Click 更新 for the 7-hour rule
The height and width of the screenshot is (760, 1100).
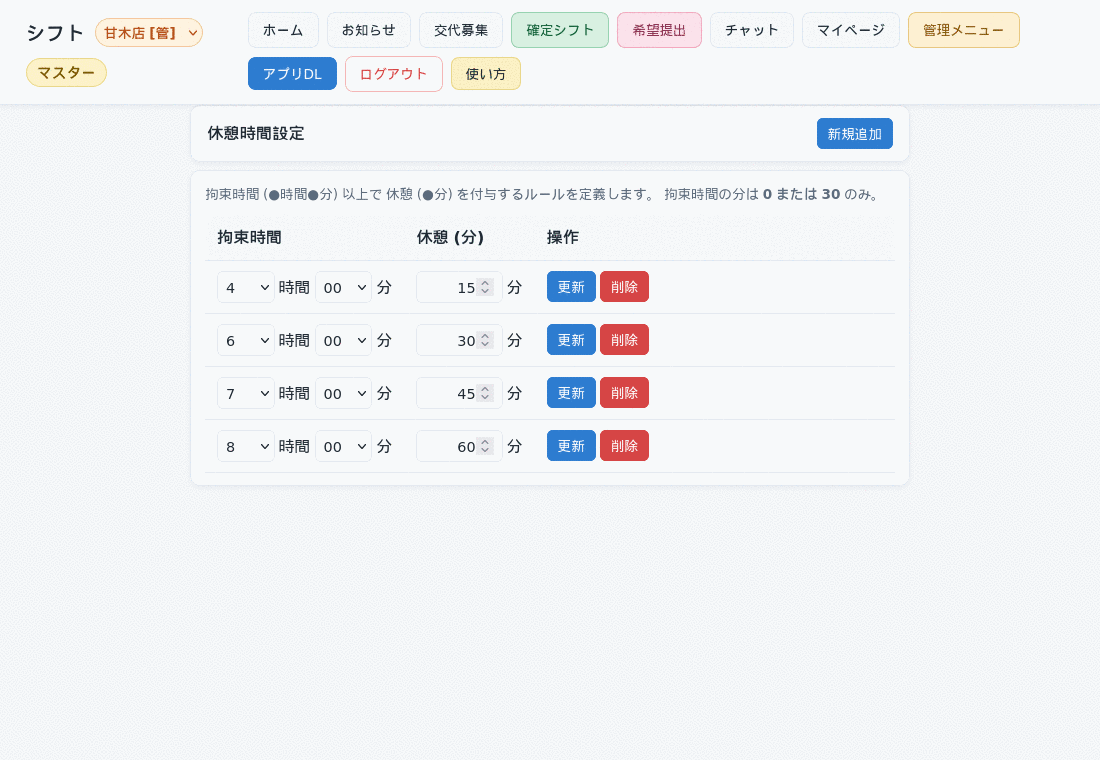pyautogui.click(x=571, y=393)
